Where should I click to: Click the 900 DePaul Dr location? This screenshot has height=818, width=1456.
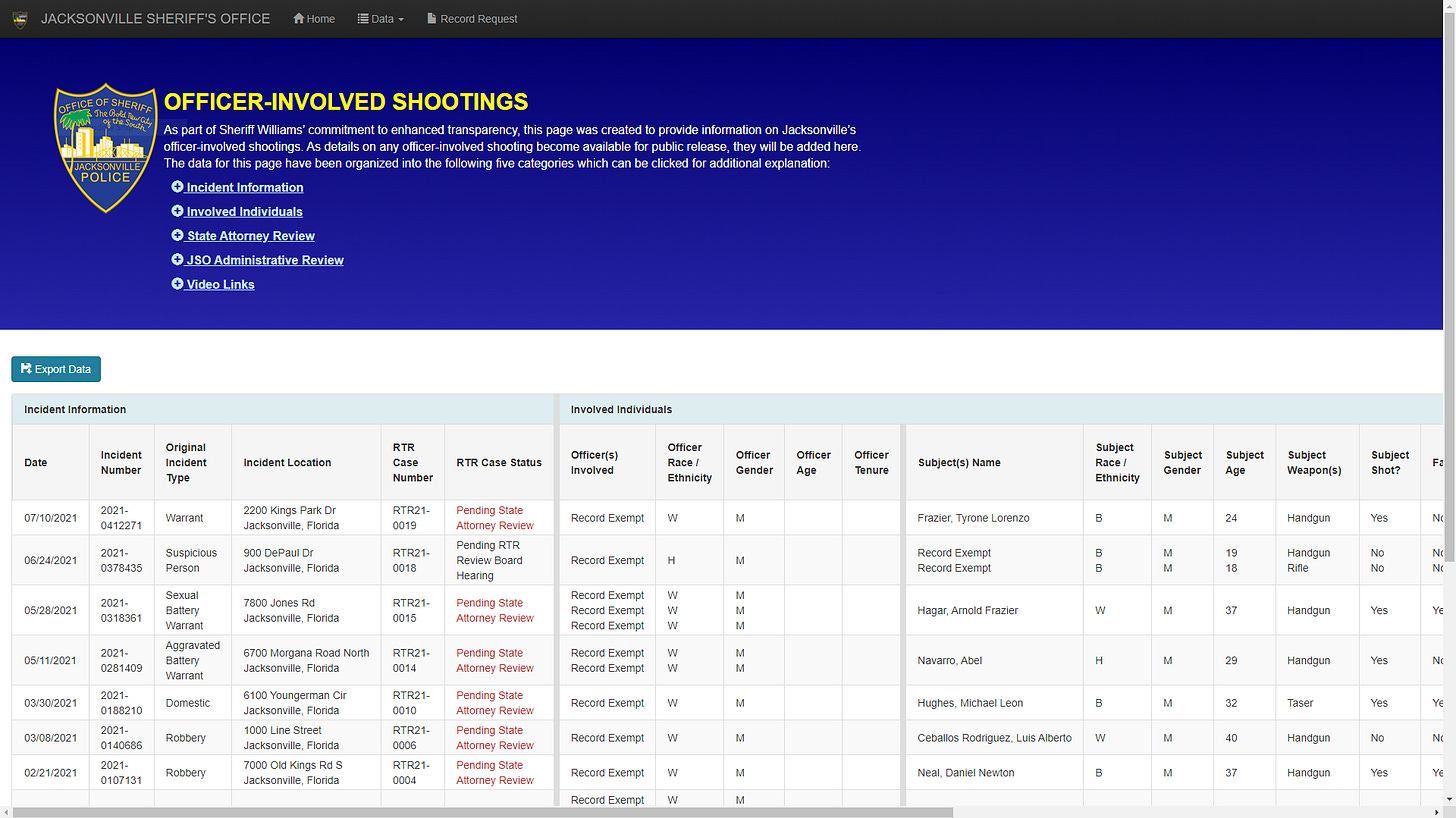coord(306,560)
